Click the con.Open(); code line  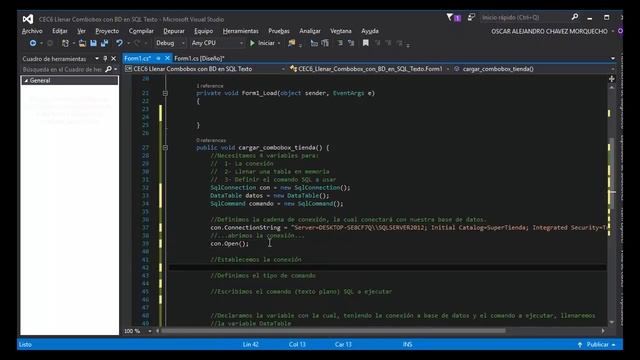pos(229,244)
